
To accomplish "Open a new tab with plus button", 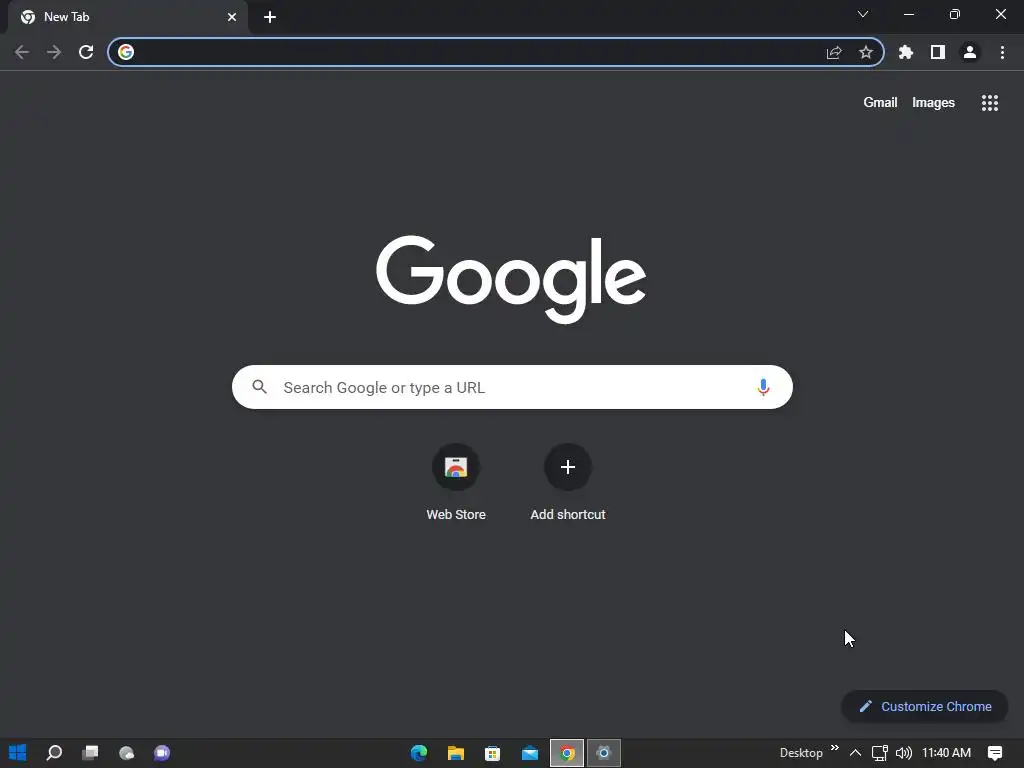I will point(270,17).
